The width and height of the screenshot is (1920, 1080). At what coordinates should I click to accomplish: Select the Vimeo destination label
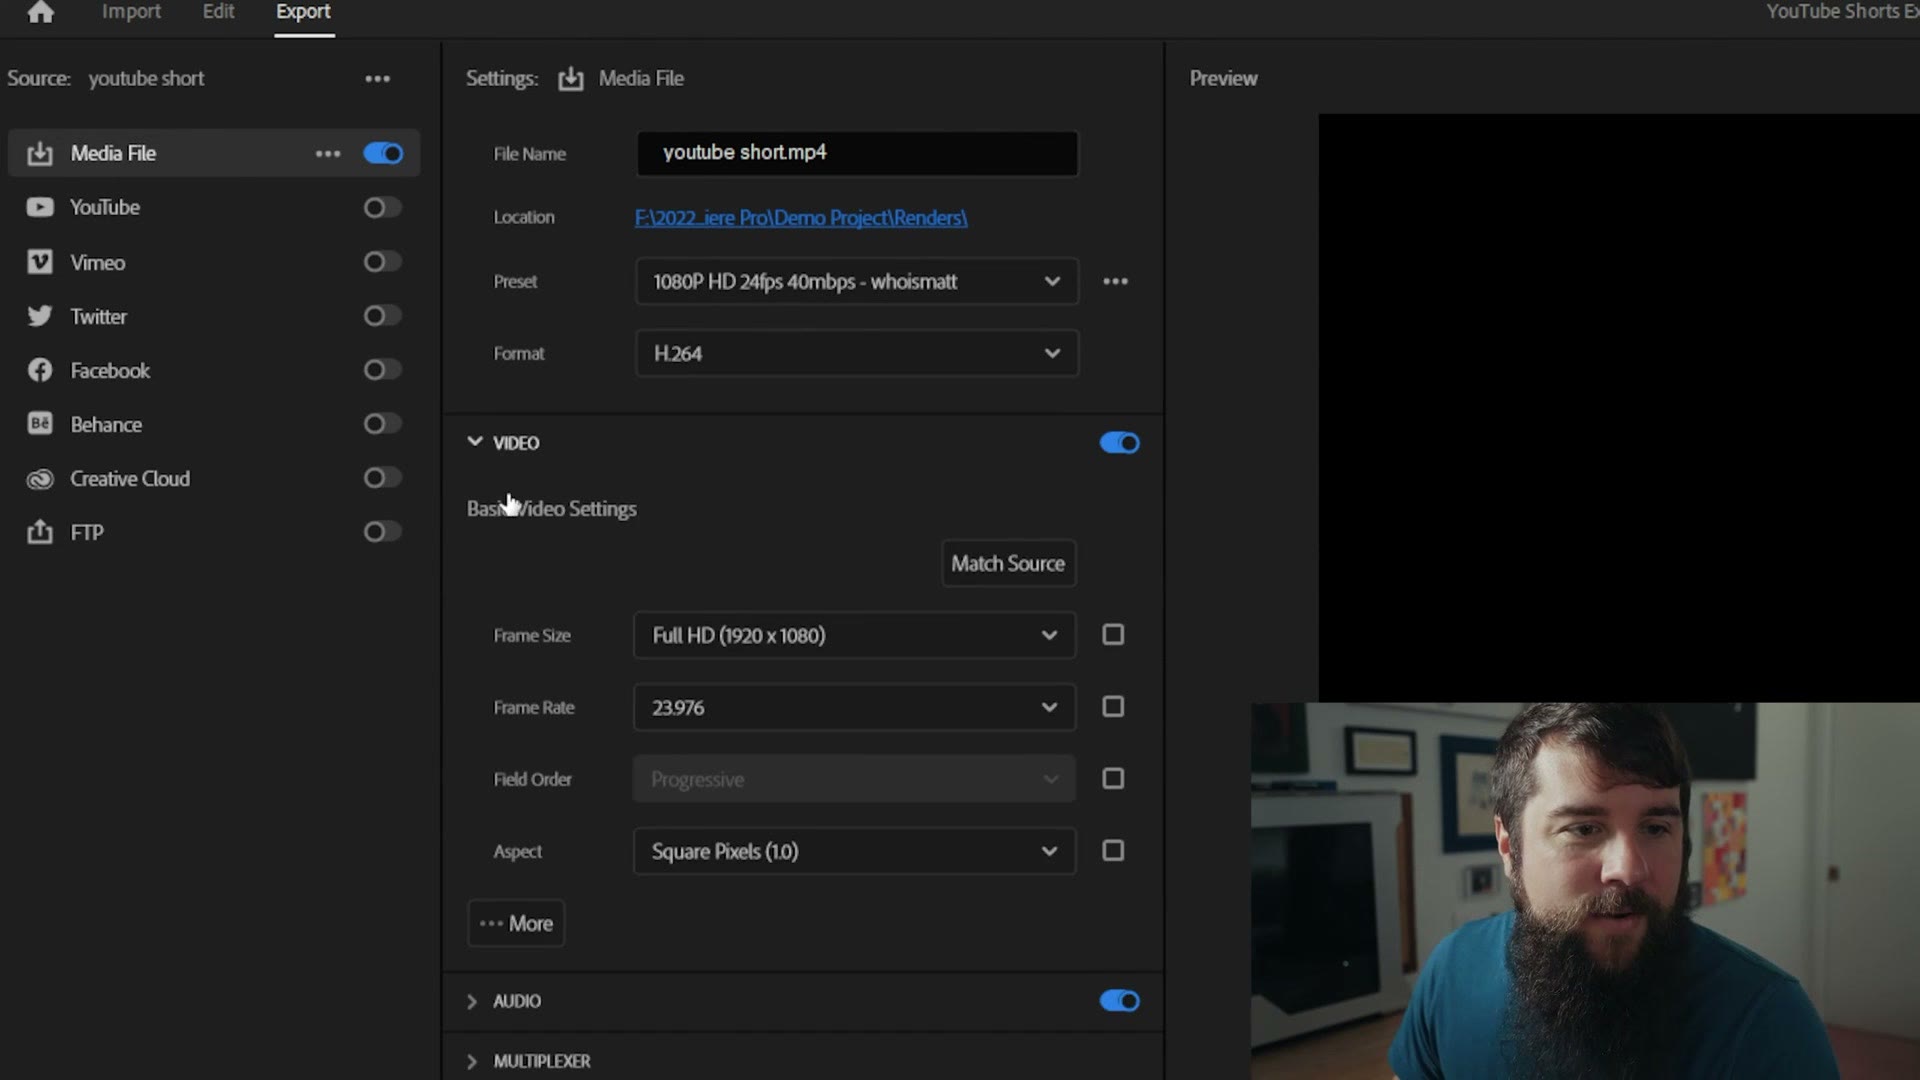click(97, 262)
